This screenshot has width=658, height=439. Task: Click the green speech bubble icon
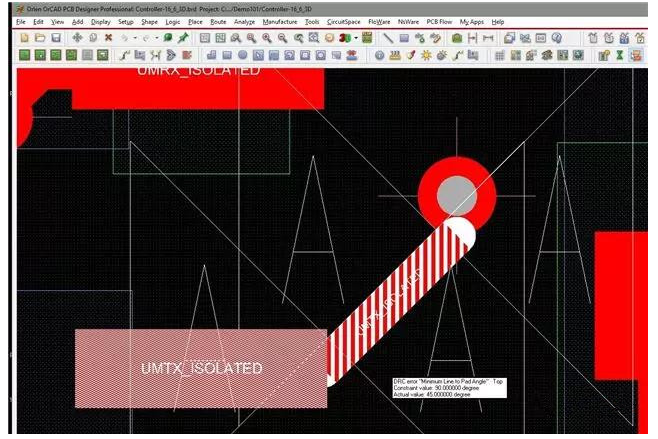168,38
